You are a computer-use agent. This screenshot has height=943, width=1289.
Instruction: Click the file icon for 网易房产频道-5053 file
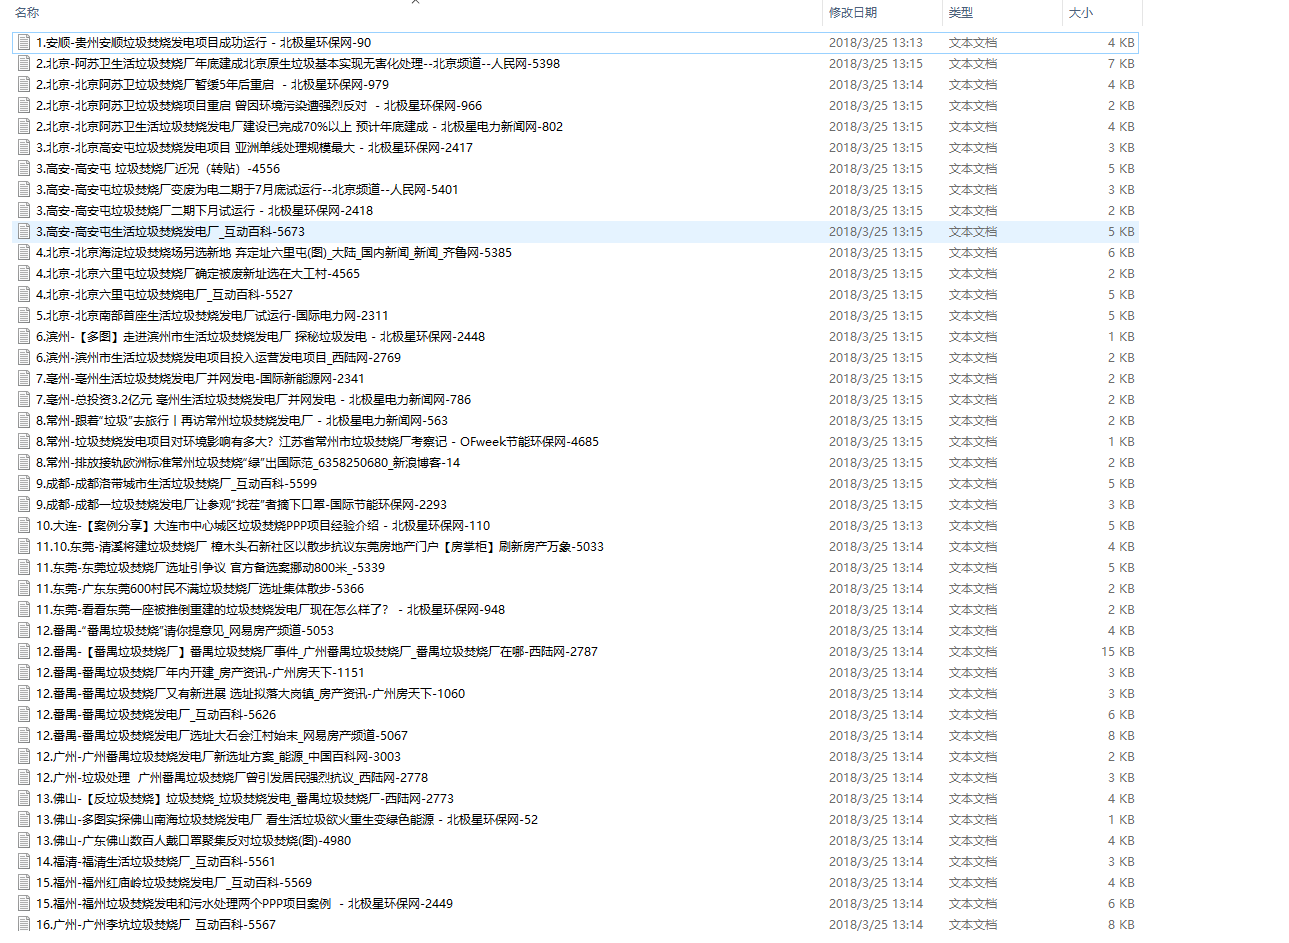point(24,630)
